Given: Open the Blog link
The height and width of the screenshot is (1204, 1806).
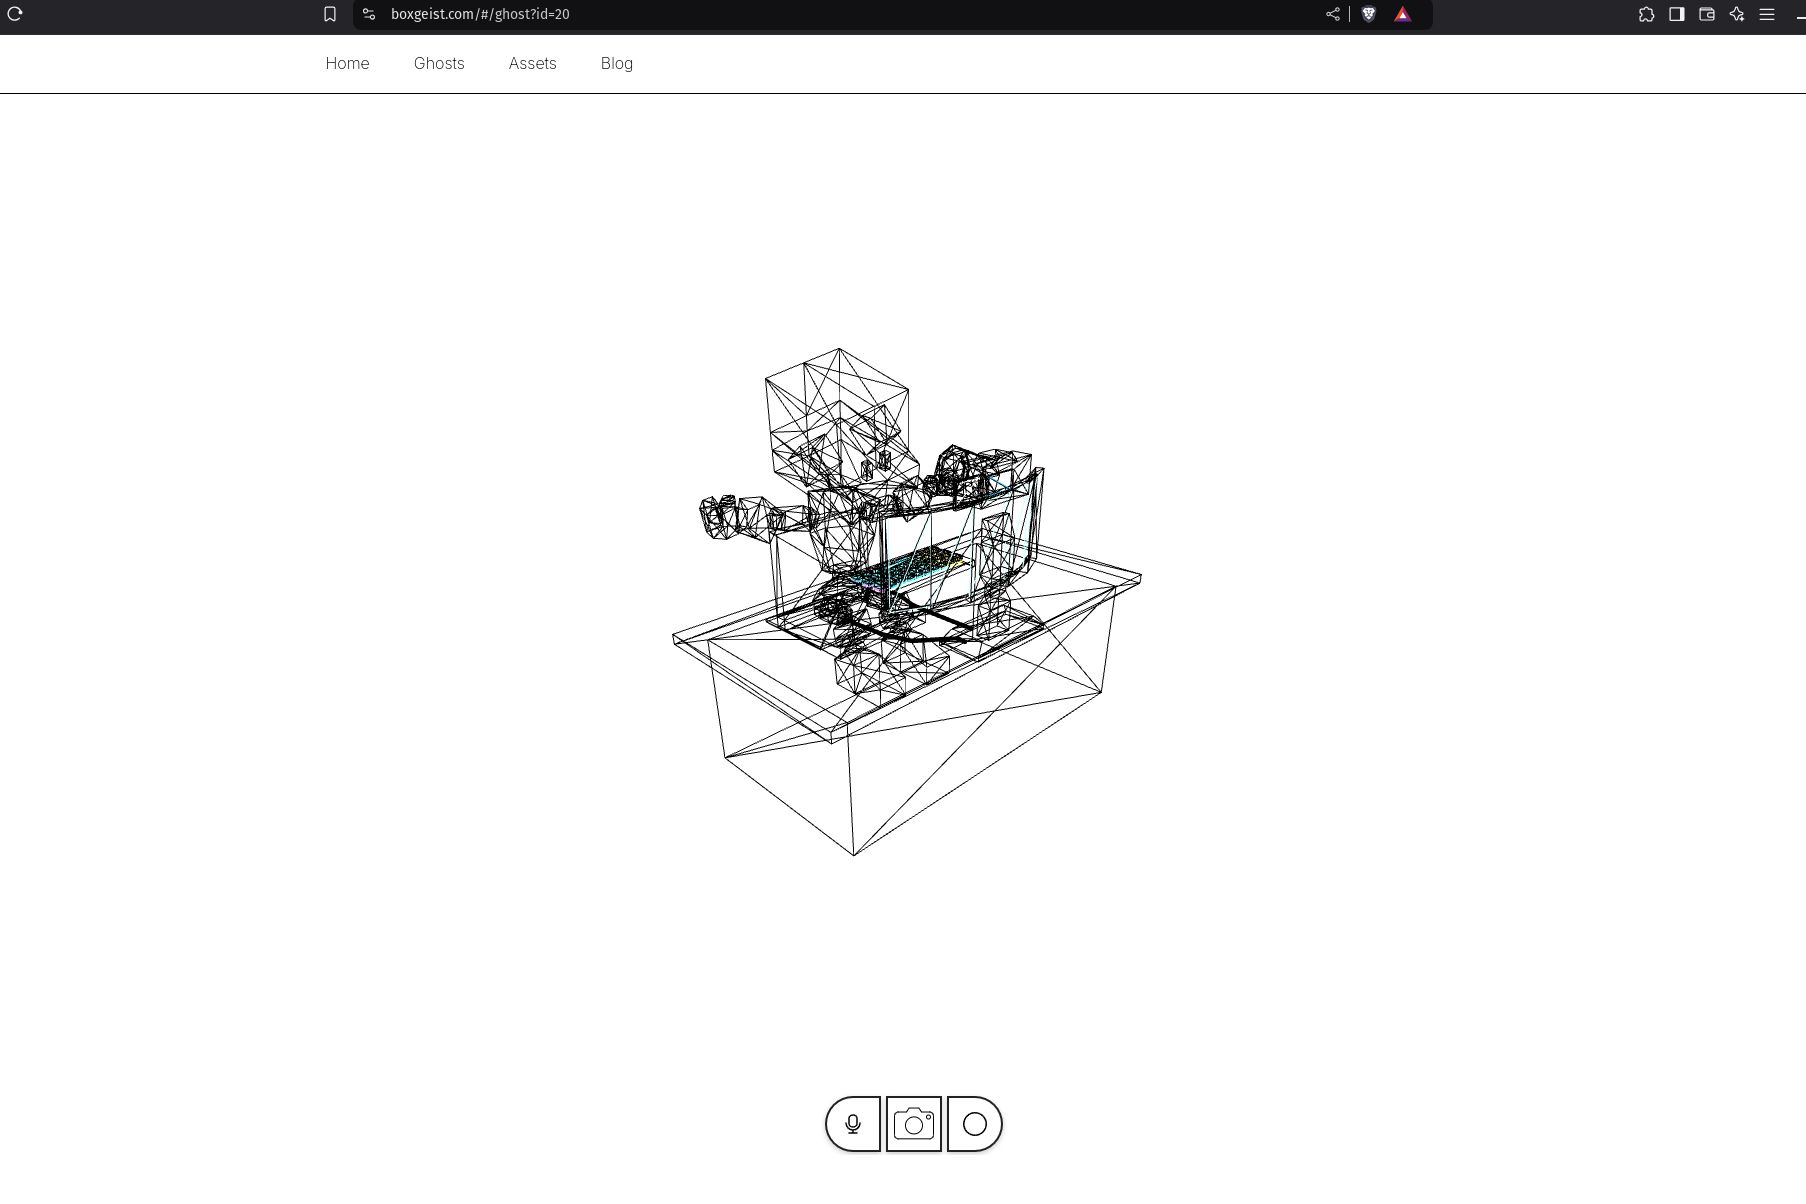Looking at the screenshot, I should tap(616, 63).
